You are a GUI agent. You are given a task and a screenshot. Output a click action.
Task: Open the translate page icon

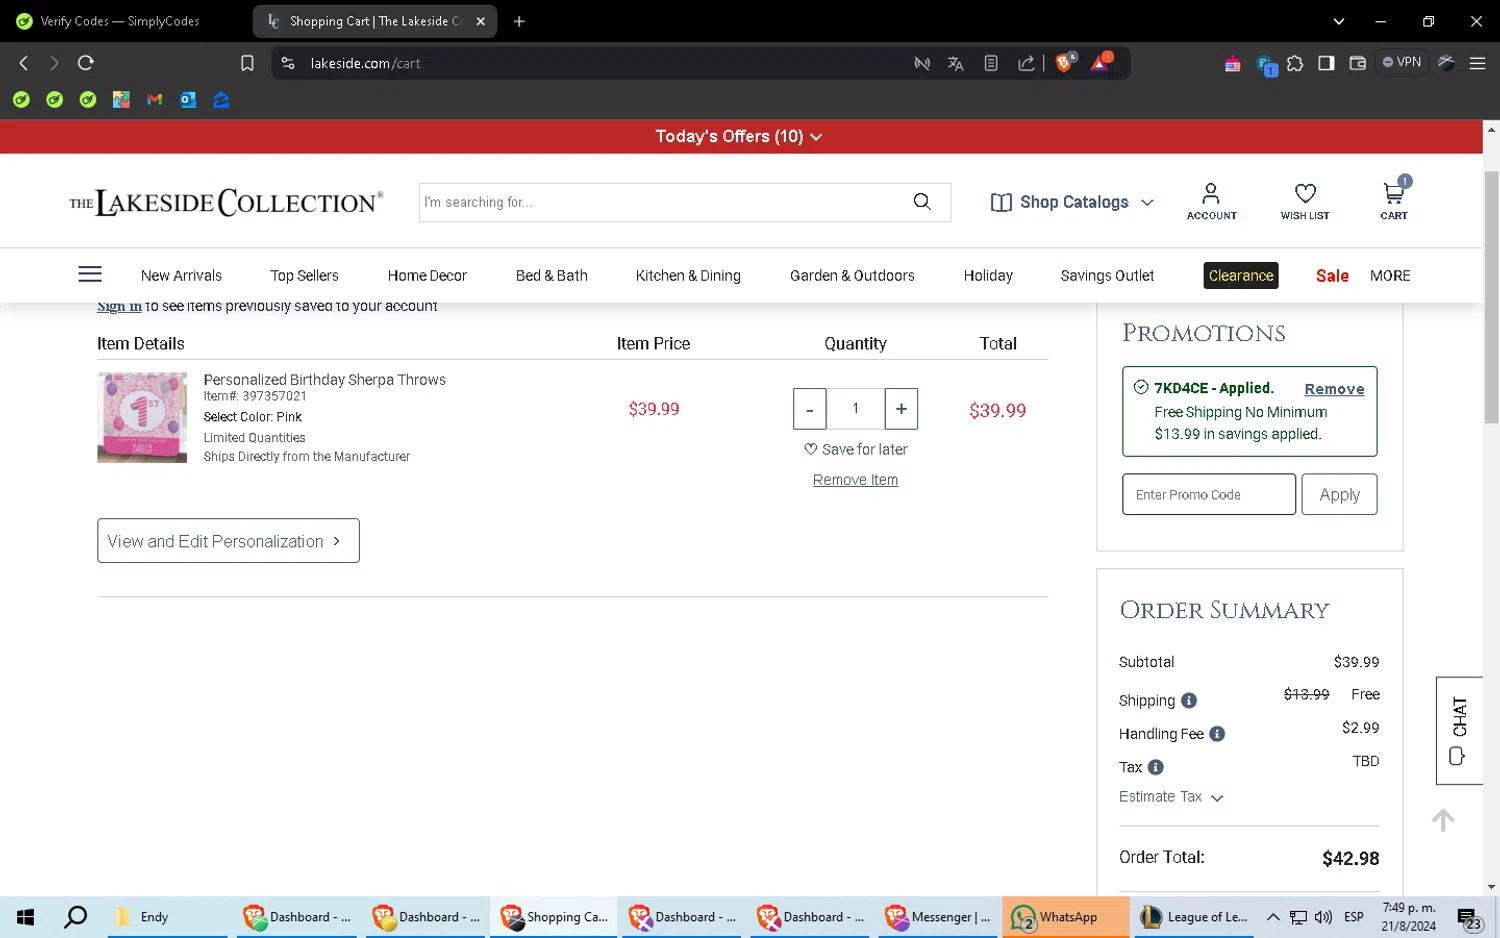pos(956,63)
